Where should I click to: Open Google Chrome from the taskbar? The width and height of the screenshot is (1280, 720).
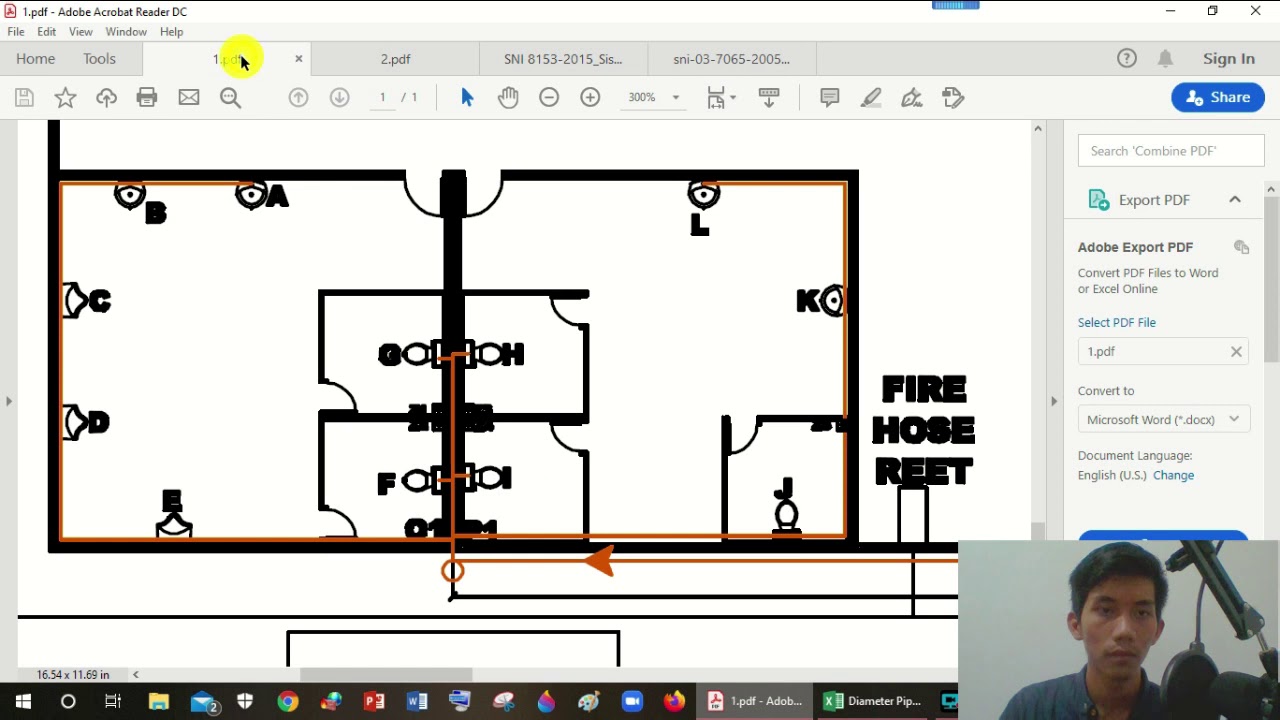pos(288,702)
